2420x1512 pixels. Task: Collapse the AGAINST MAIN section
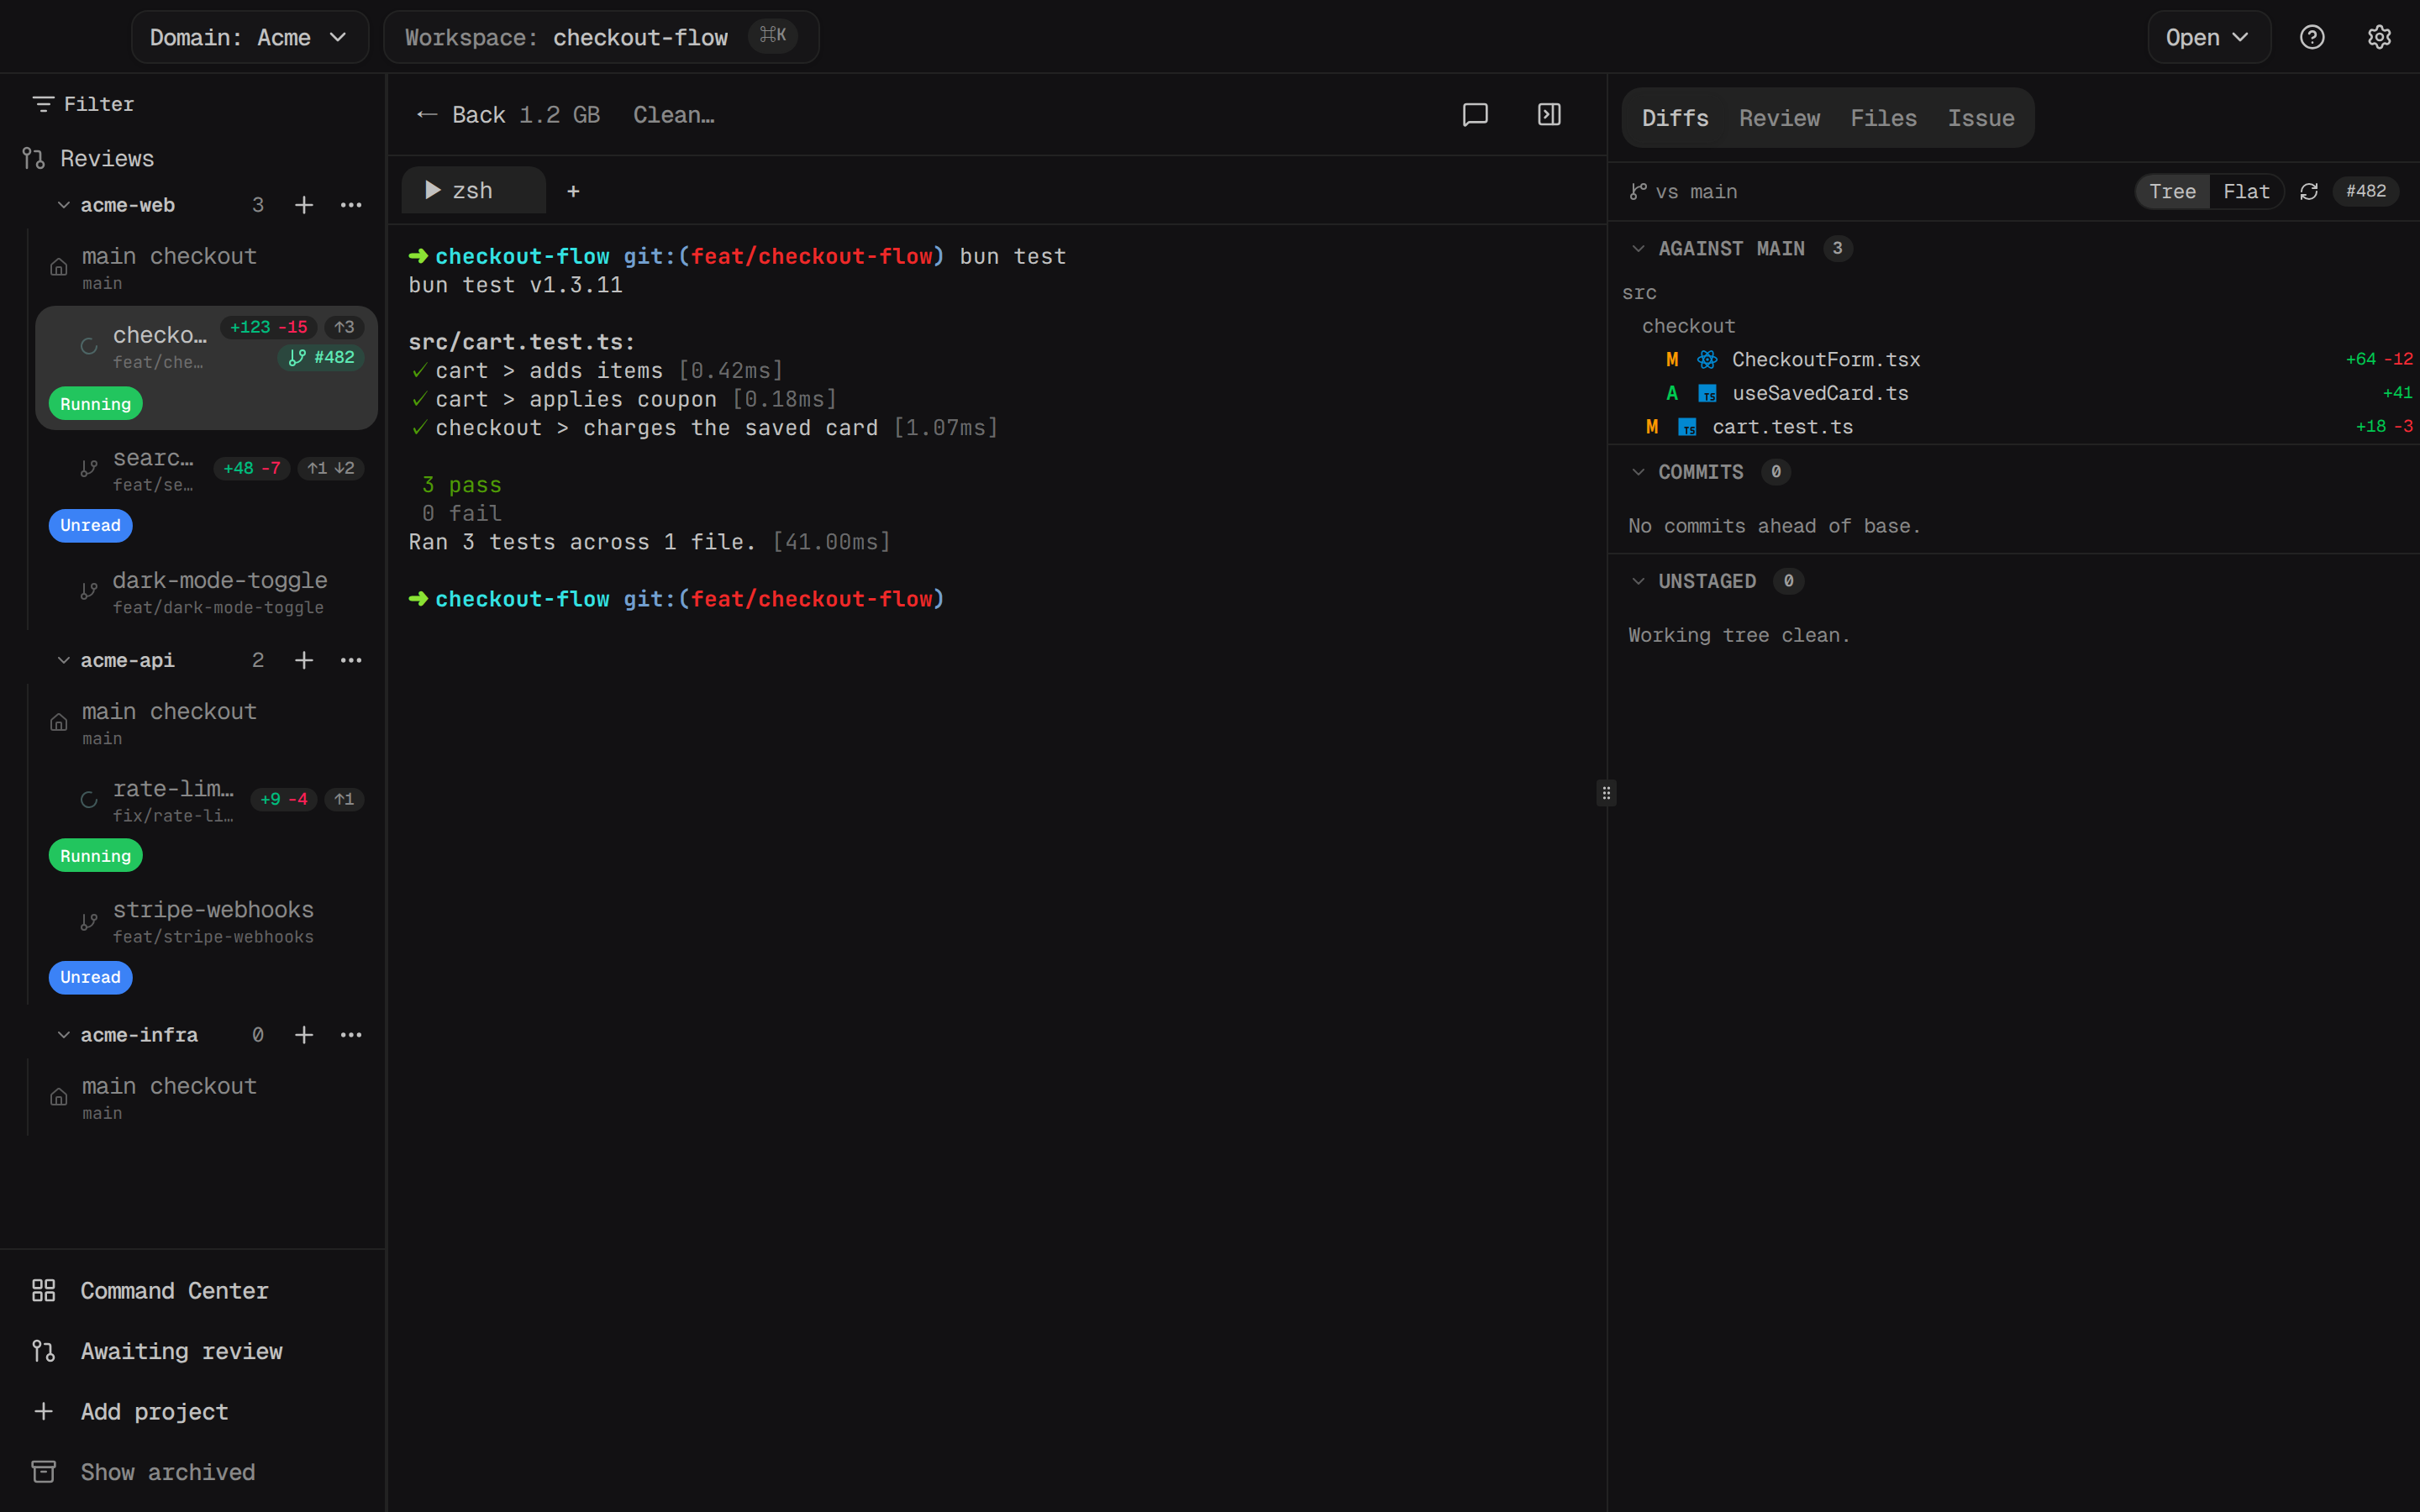[x=1638, y=249]
